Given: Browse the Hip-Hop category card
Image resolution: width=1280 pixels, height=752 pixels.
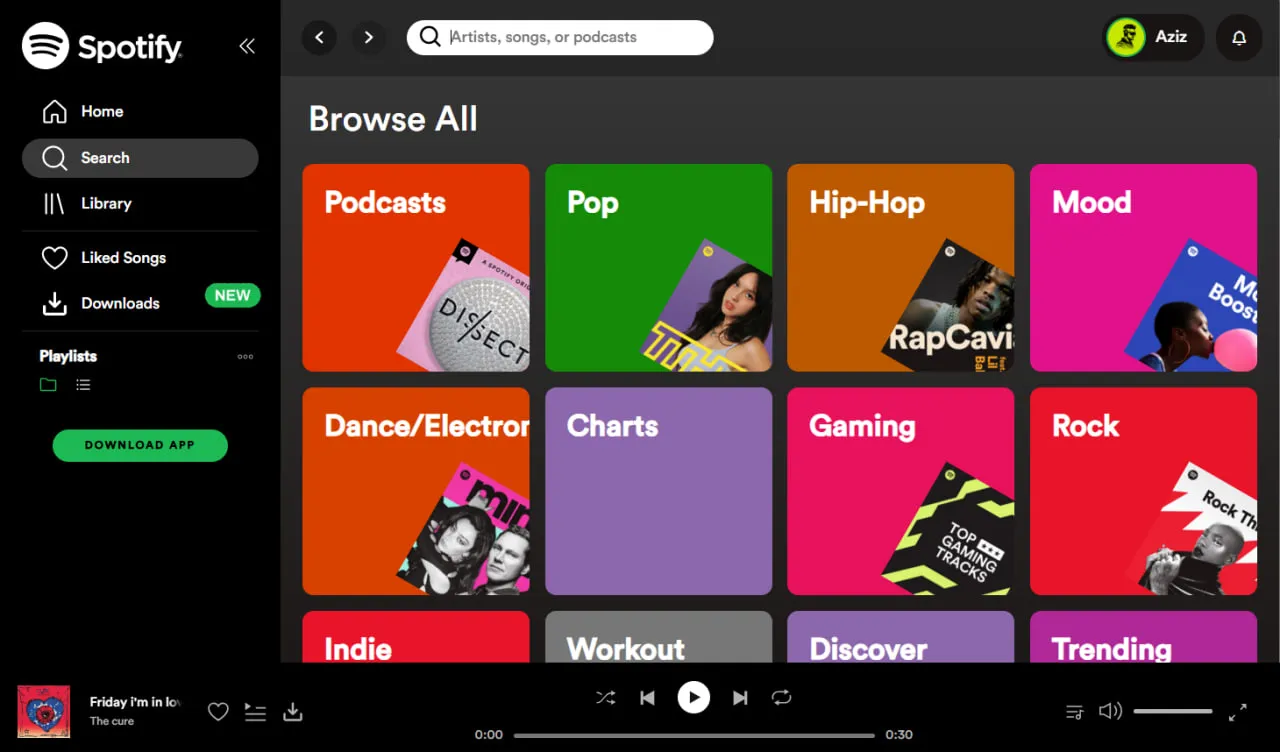Looking at the screenshot, I should click(x=900, y=268).
